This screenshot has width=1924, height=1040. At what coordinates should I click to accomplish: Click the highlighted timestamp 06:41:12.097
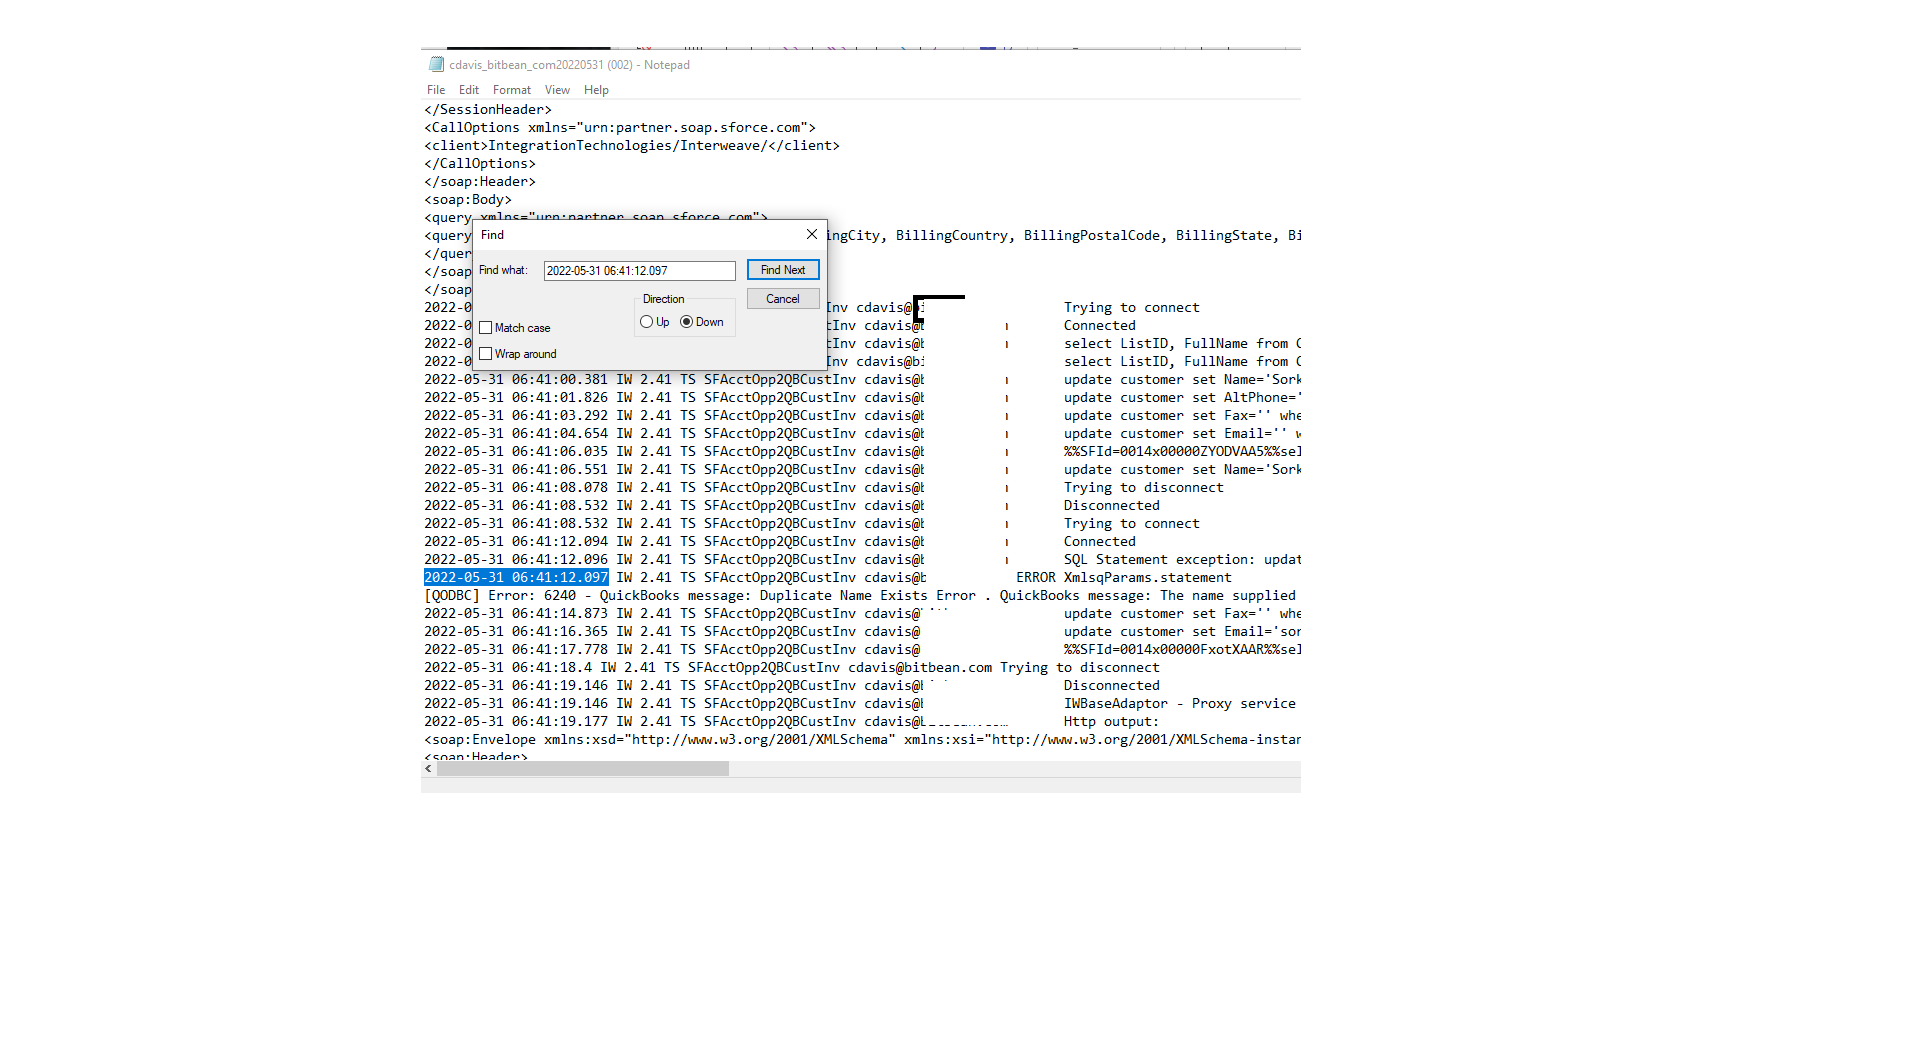[516, 578]
